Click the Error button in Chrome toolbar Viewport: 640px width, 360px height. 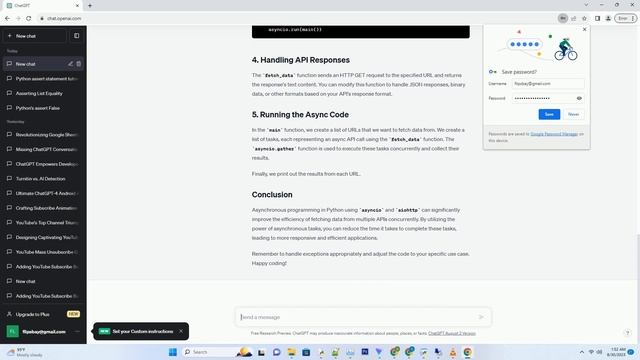[x=625, y=18]
